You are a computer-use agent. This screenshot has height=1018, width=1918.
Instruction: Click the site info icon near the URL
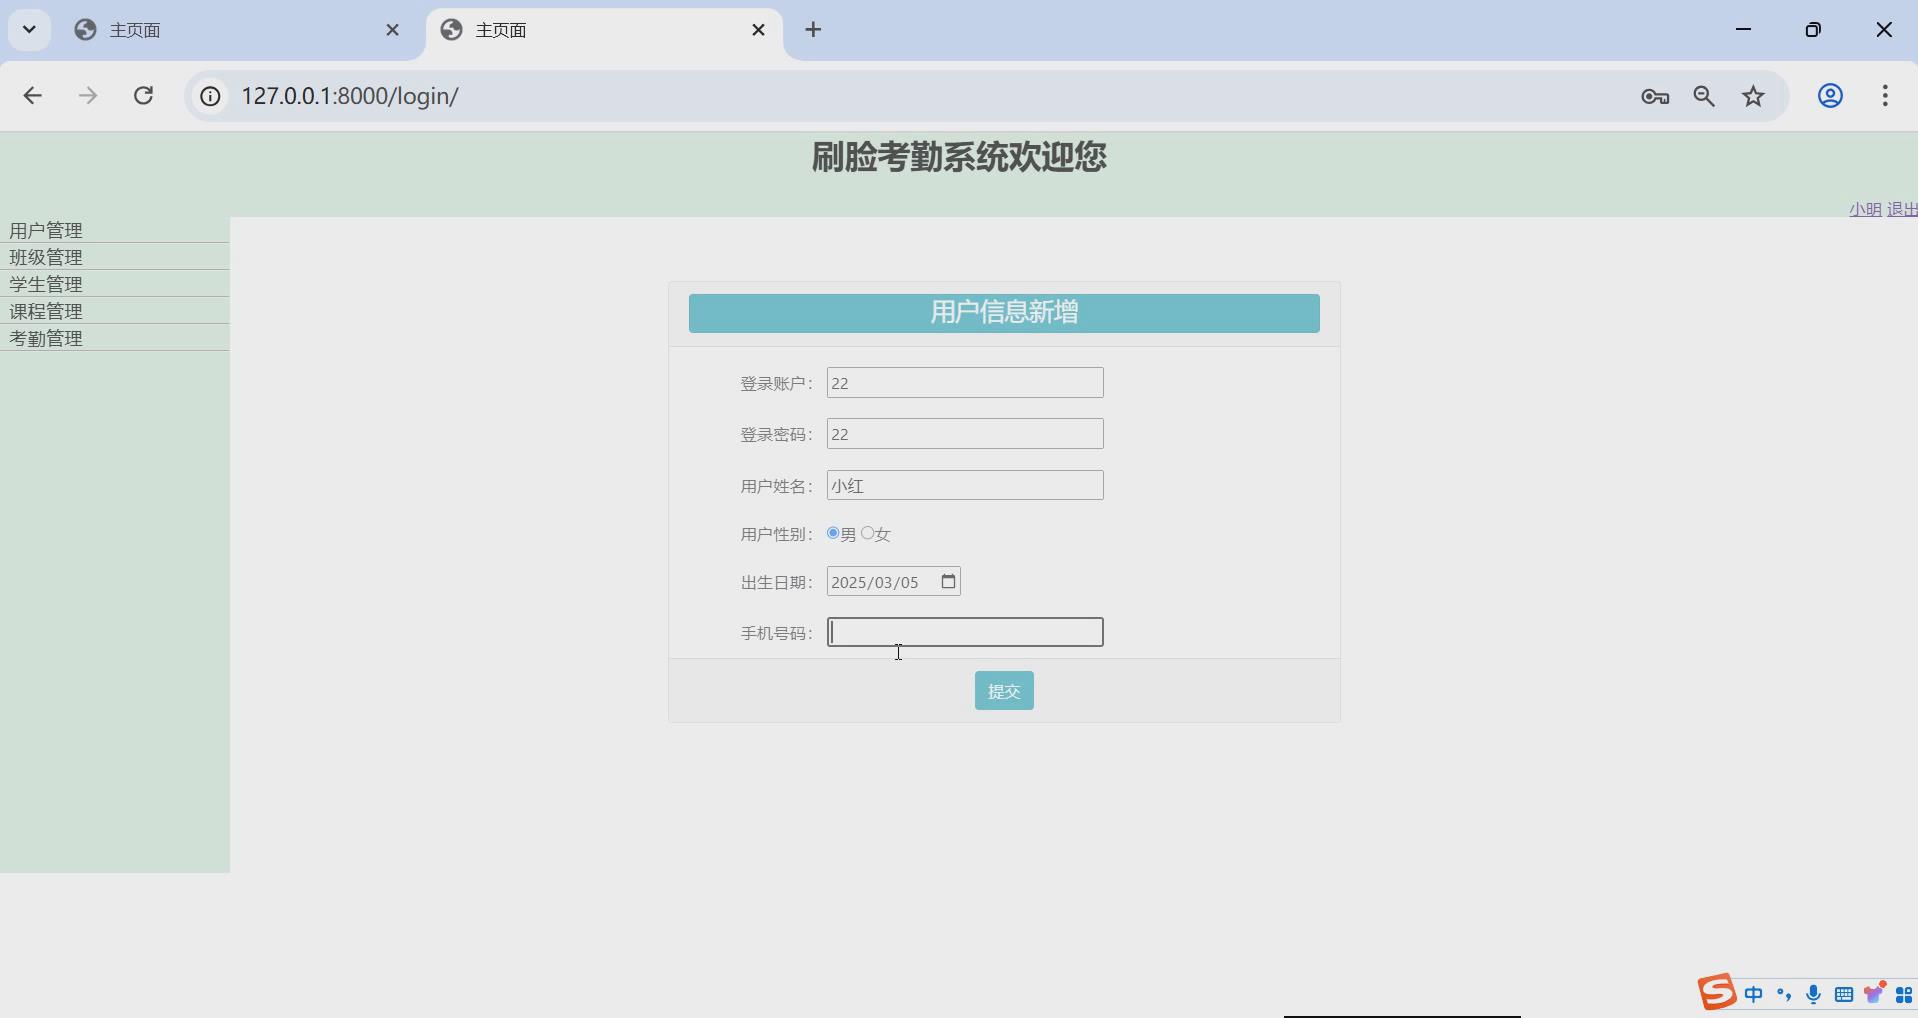pos(210,96)
